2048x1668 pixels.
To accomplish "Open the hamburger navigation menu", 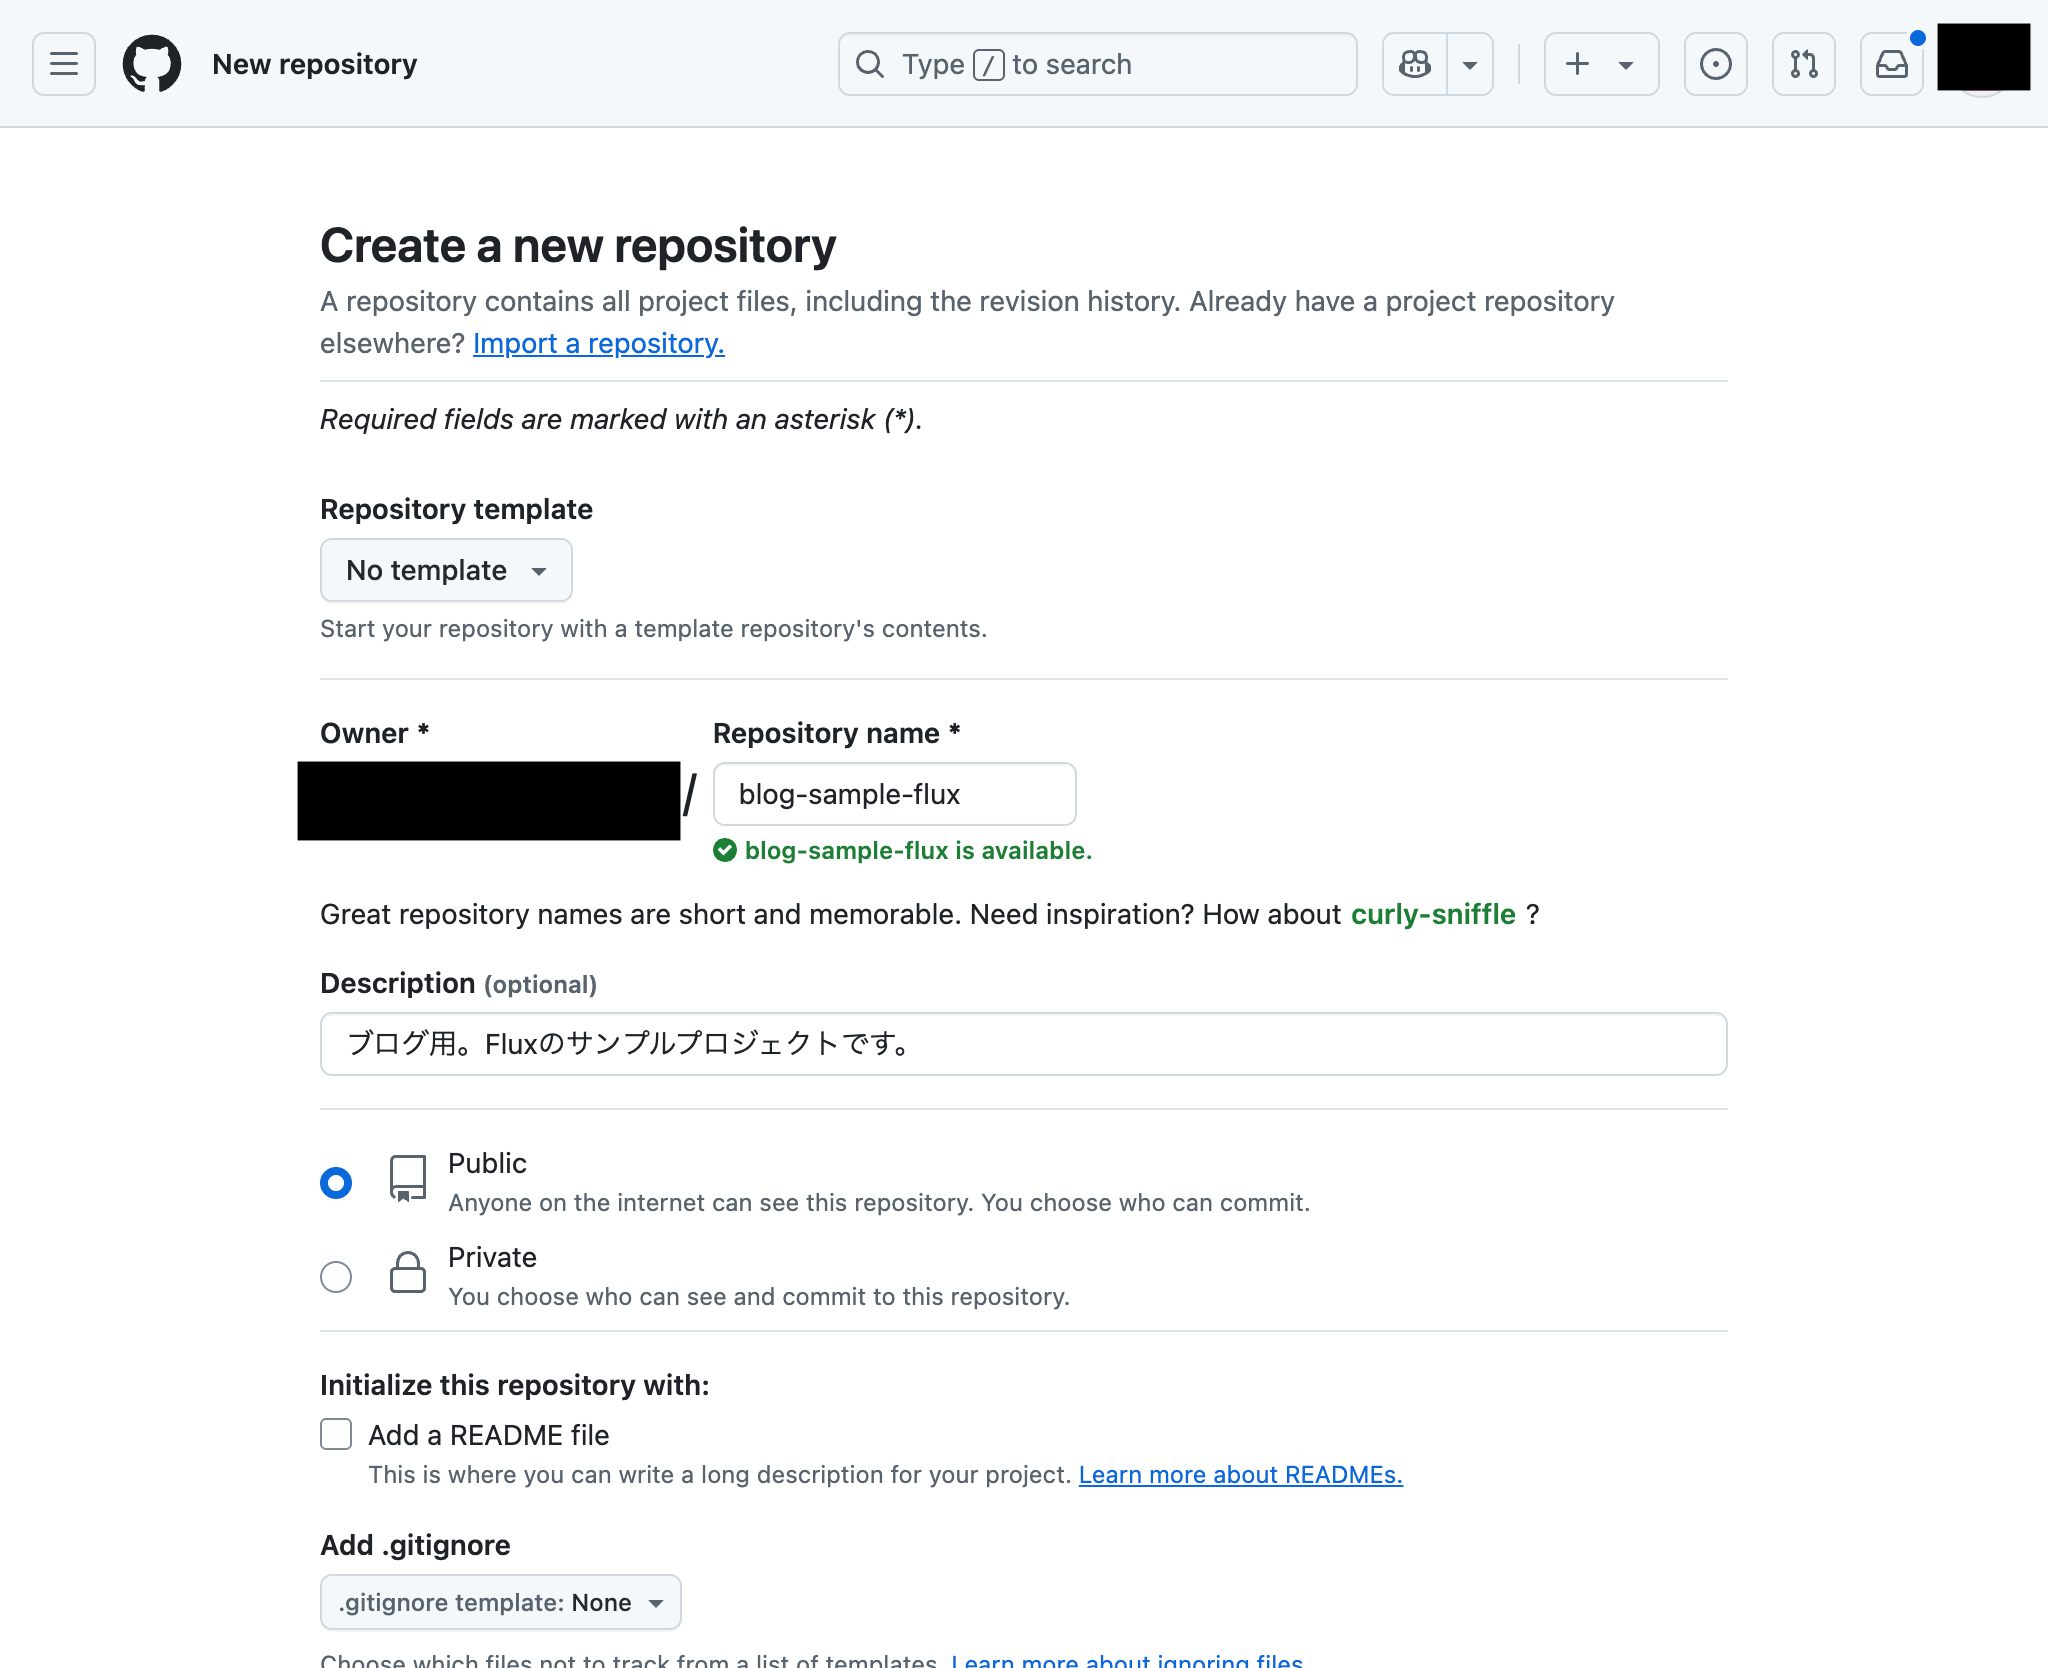I will coord(64,64).
